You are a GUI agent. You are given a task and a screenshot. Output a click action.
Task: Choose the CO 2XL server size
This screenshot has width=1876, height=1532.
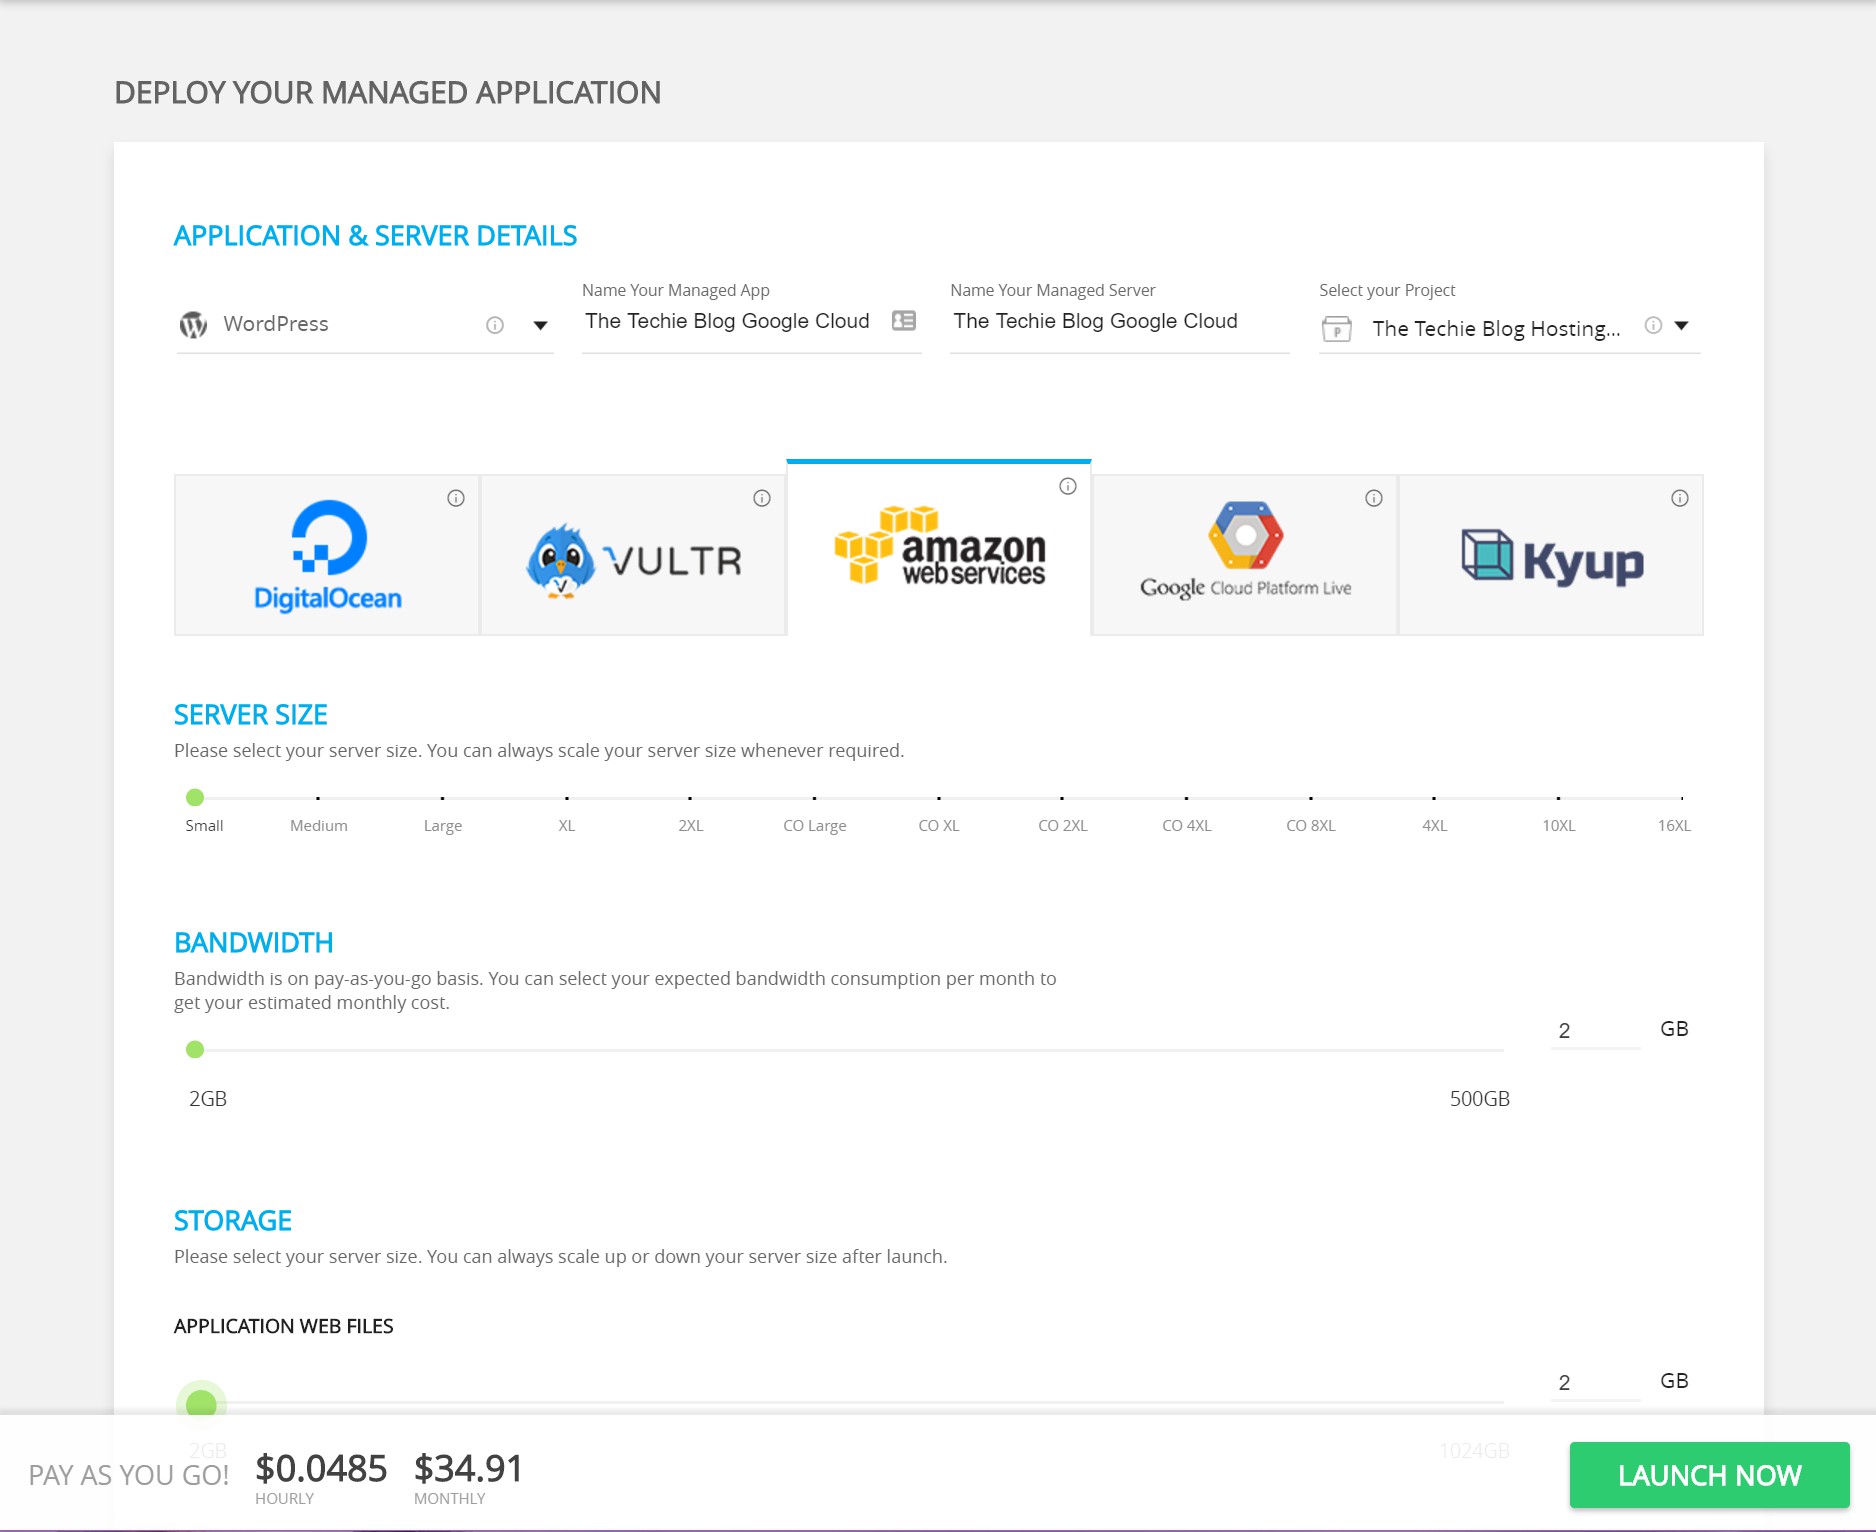tap(1063, 826)
